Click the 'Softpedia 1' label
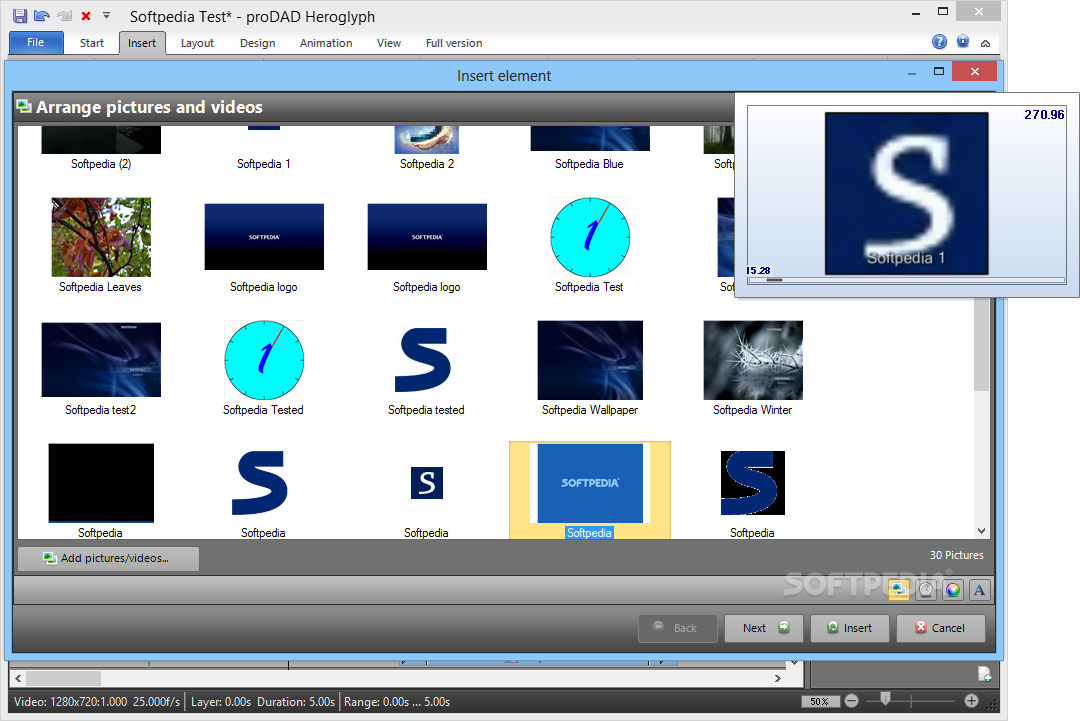Image resolution: width=1080 pixels, height=721 pixels. [x=264, y=164]
